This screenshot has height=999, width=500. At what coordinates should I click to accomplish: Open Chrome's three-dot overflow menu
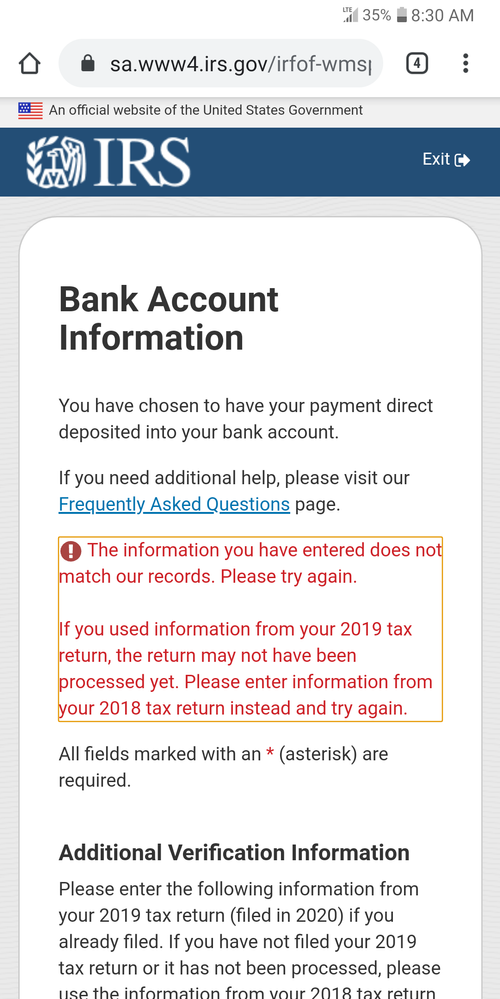(x=466, y=63)
